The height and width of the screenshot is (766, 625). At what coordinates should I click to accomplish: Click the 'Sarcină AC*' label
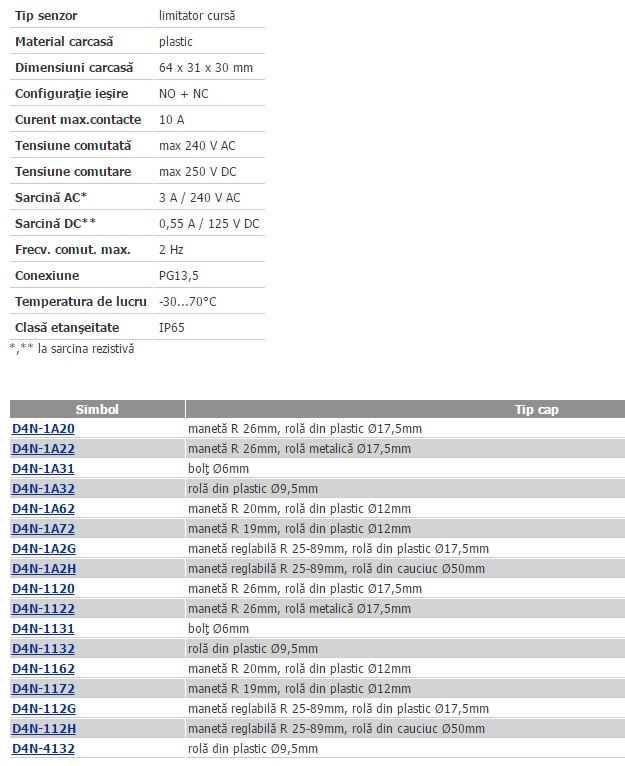click(51, 197)
